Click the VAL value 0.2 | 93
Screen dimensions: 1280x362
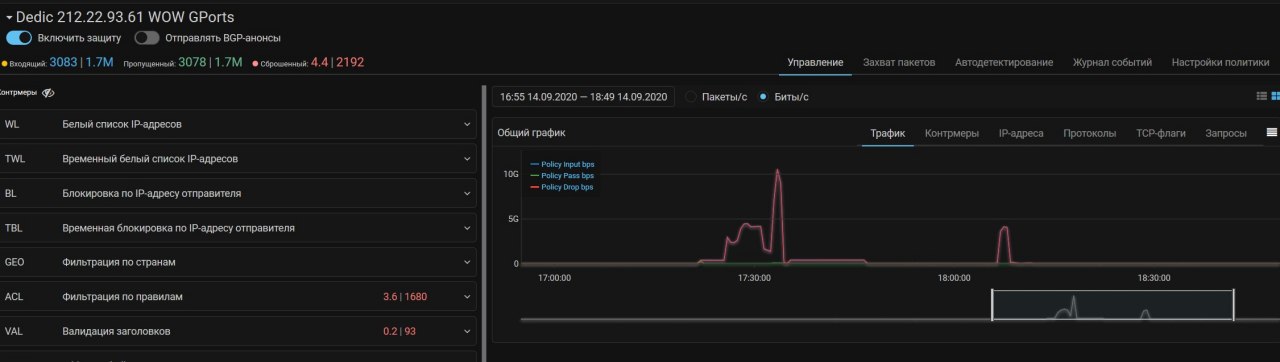pos(399,331)
